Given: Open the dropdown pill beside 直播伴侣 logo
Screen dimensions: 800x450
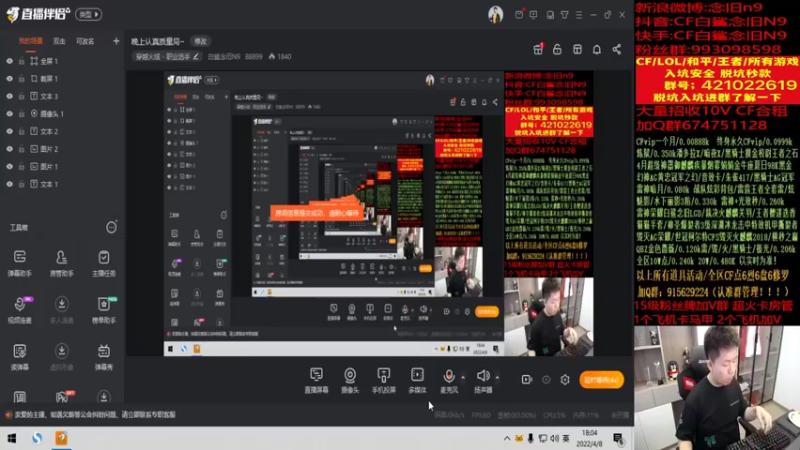Looking at the screenshot, I should pos(89,14).
